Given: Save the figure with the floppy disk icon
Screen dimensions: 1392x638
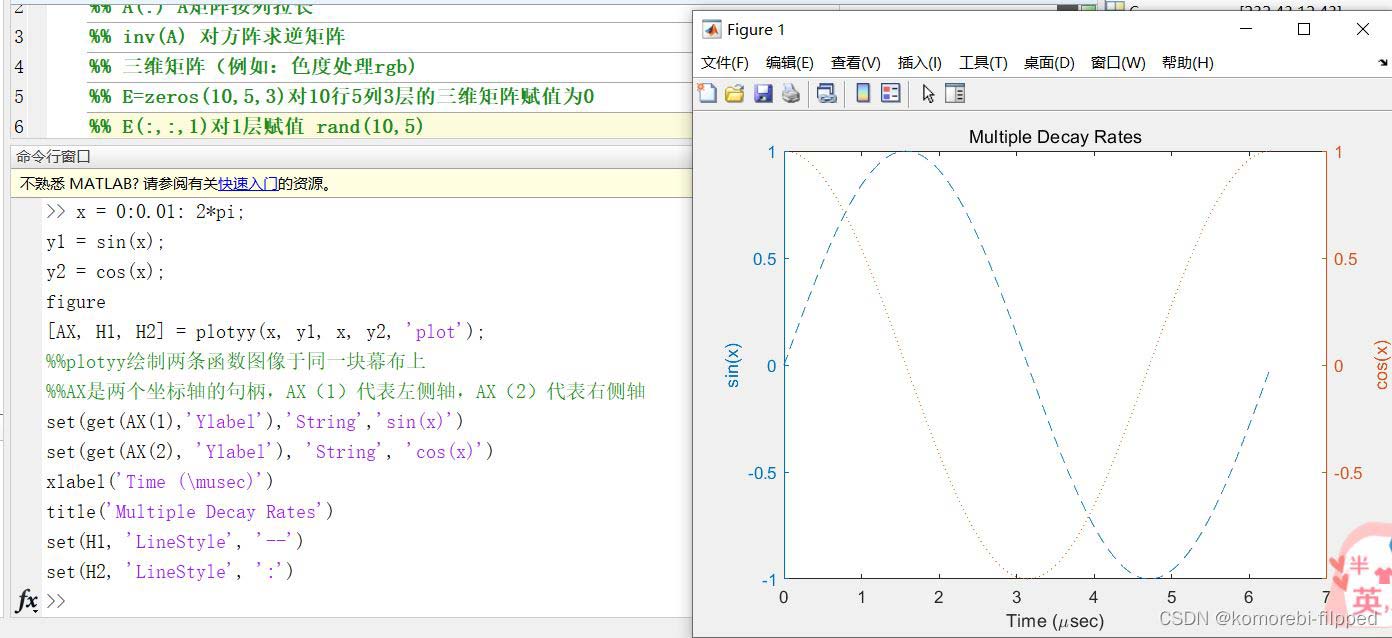Looking at the screenshot, I should (763, 94).
